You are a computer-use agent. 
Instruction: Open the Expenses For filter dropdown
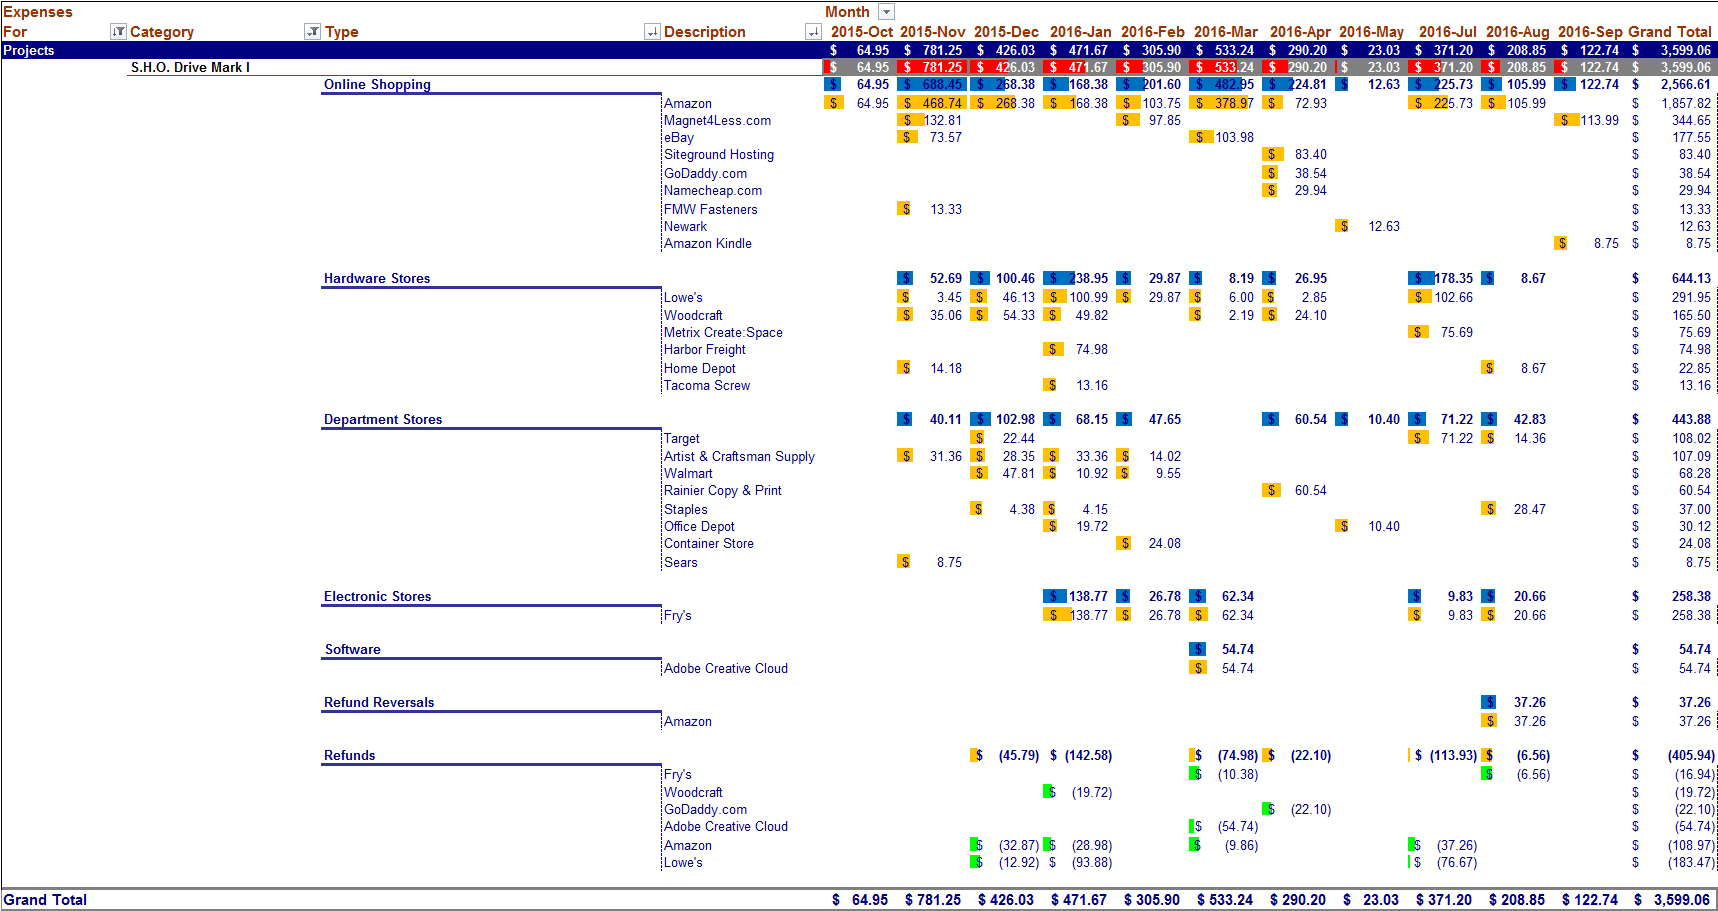point(118,32)
